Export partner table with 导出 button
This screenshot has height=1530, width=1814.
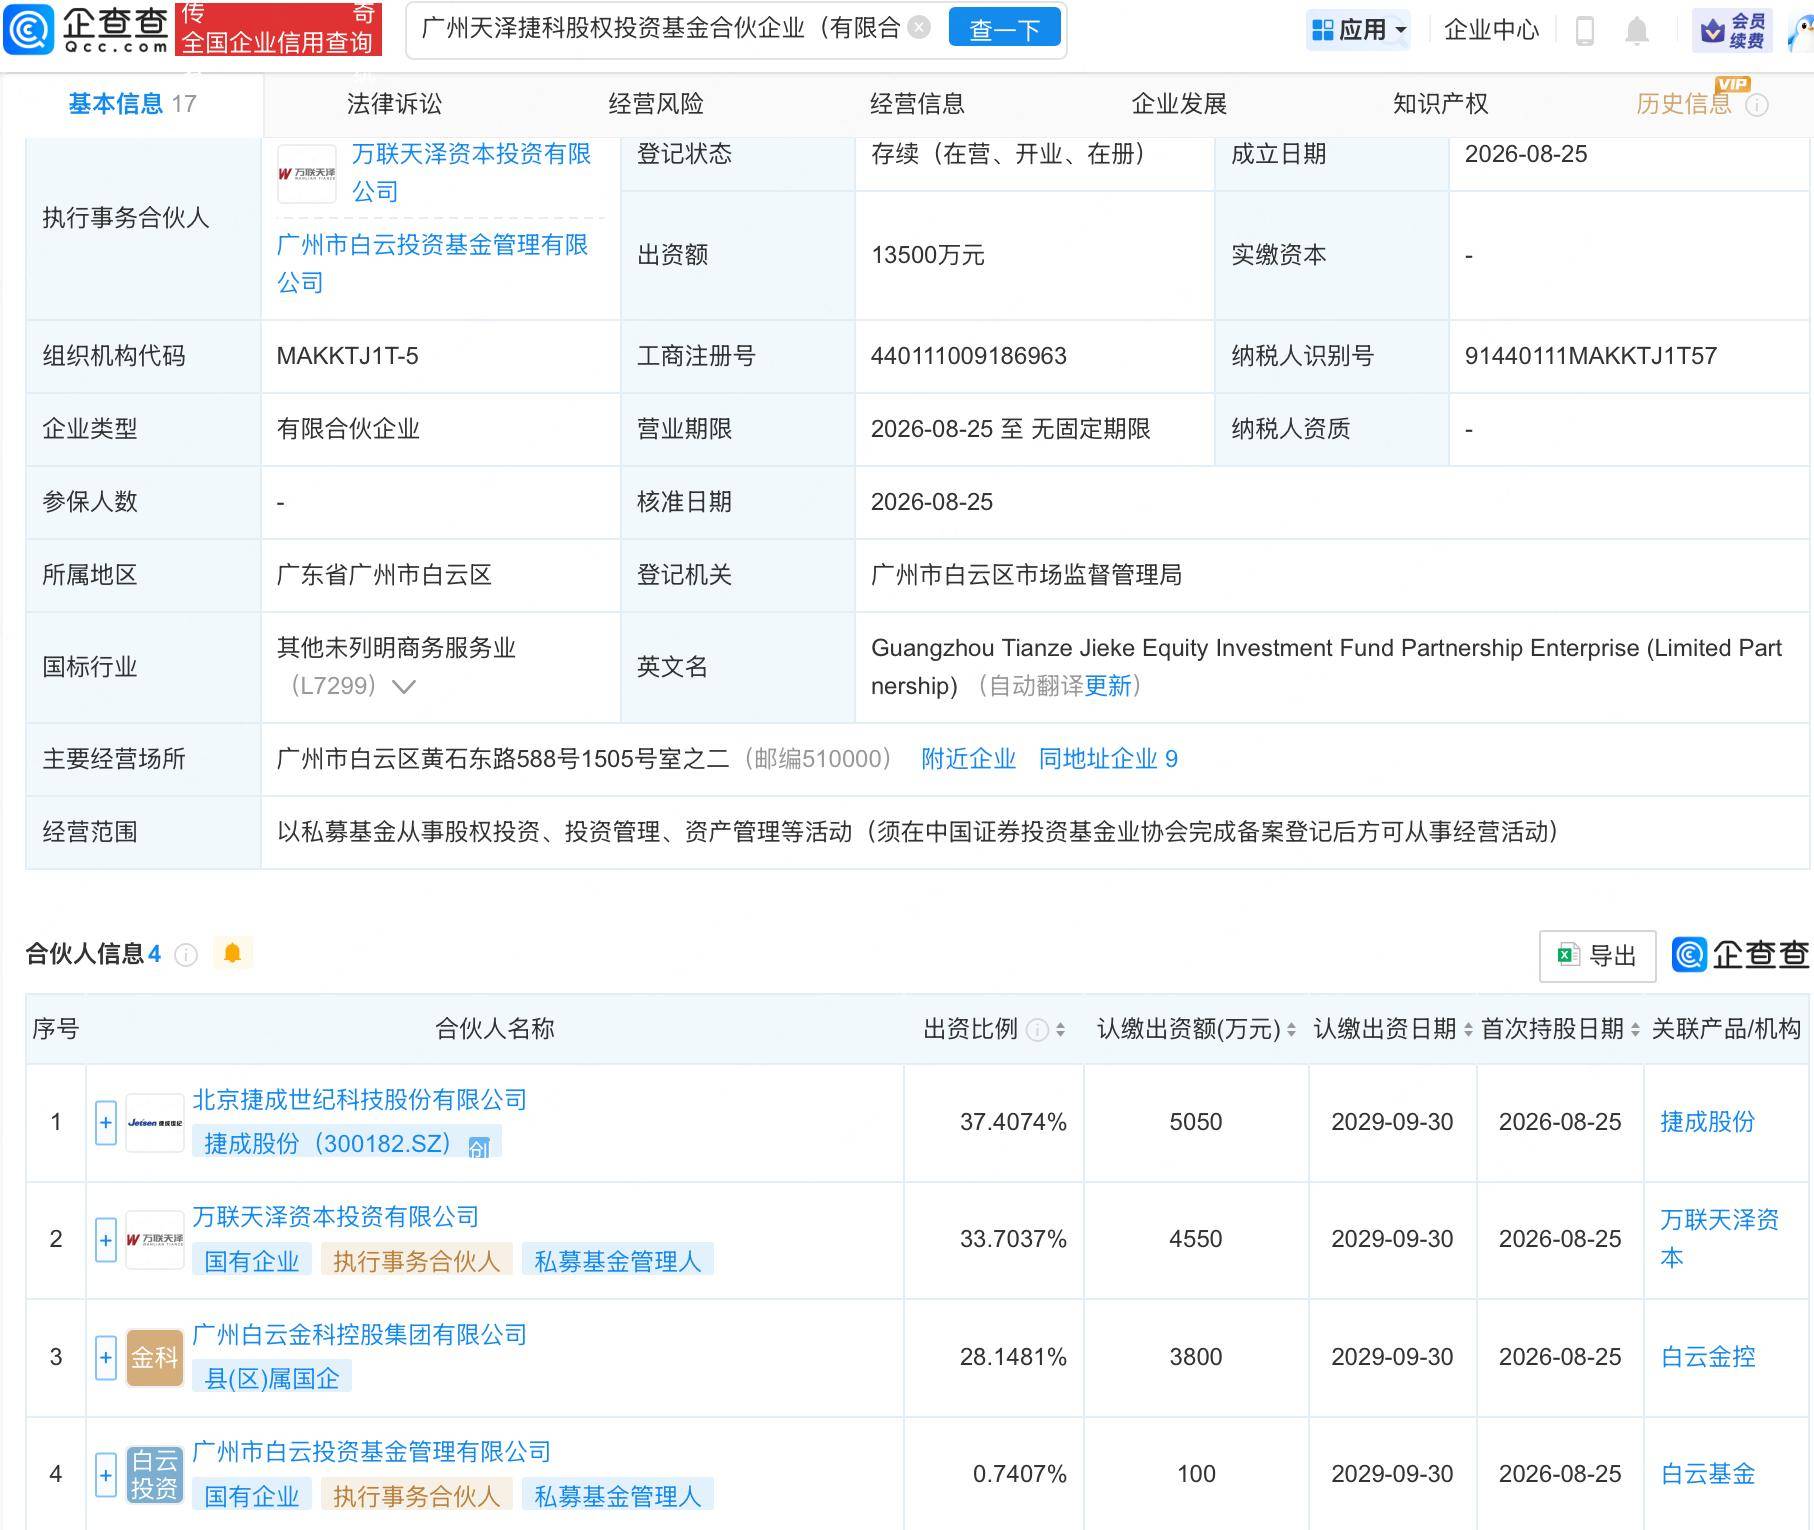click(x=1597, y=956)
